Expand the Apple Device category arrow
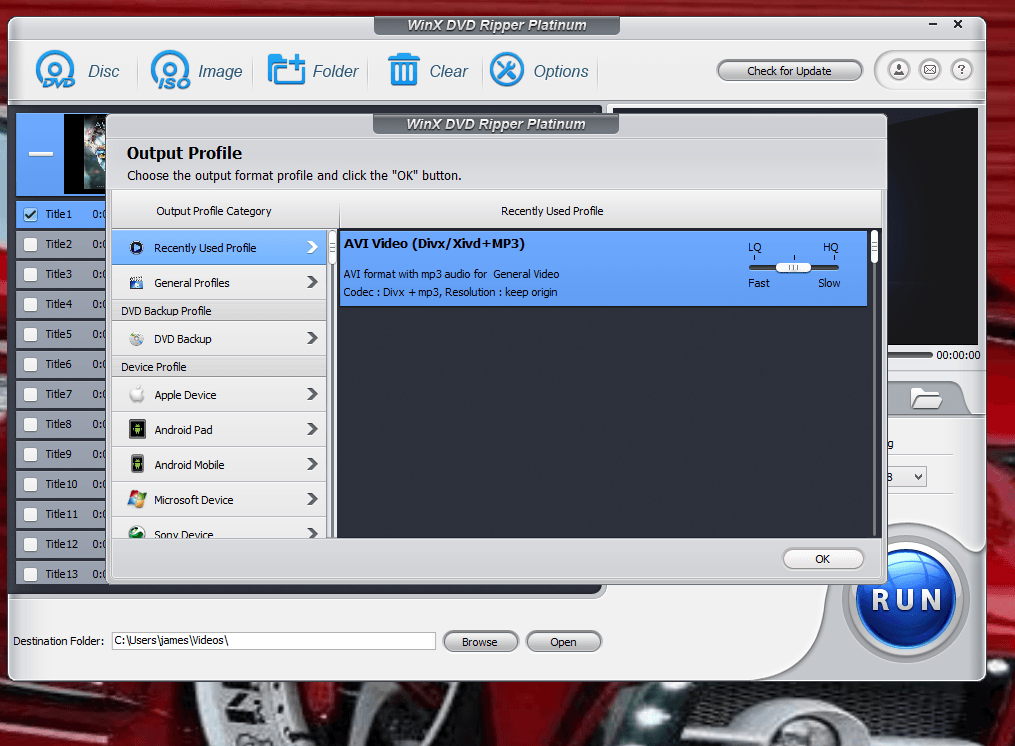Image resolution: width=1015 pixels, height=746 pixels. [x=312, y=395]
